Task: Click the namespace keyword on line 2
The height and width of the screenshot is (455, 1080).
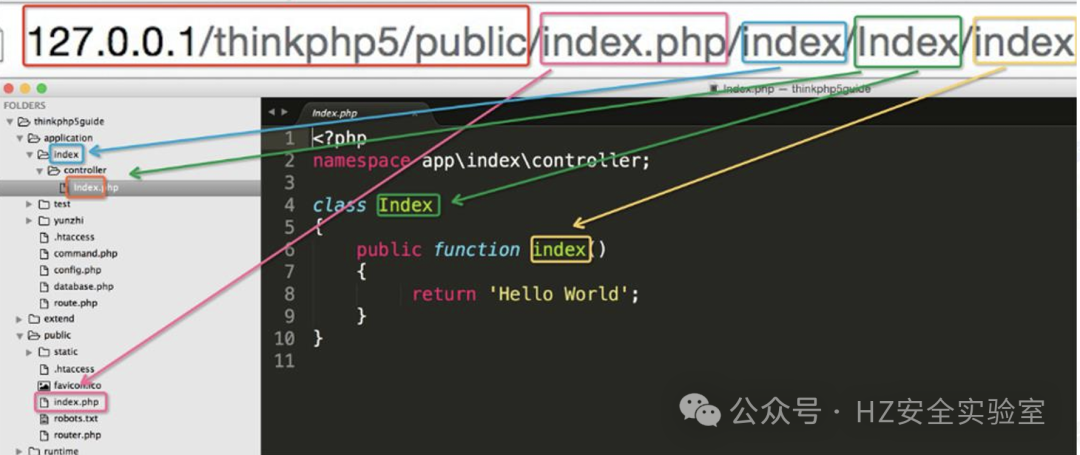Action: coord(362,161)
